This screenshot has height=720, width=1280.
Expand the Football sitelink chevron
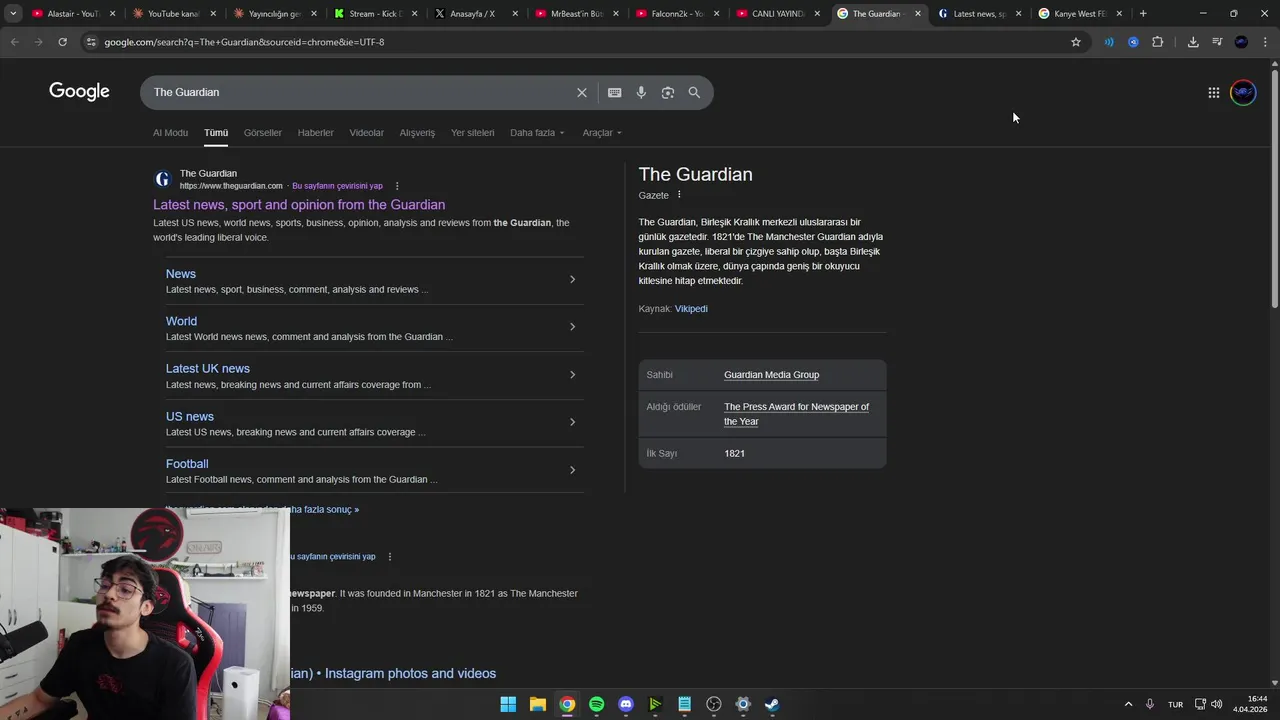pyautogui.click(x=572, y=470)
